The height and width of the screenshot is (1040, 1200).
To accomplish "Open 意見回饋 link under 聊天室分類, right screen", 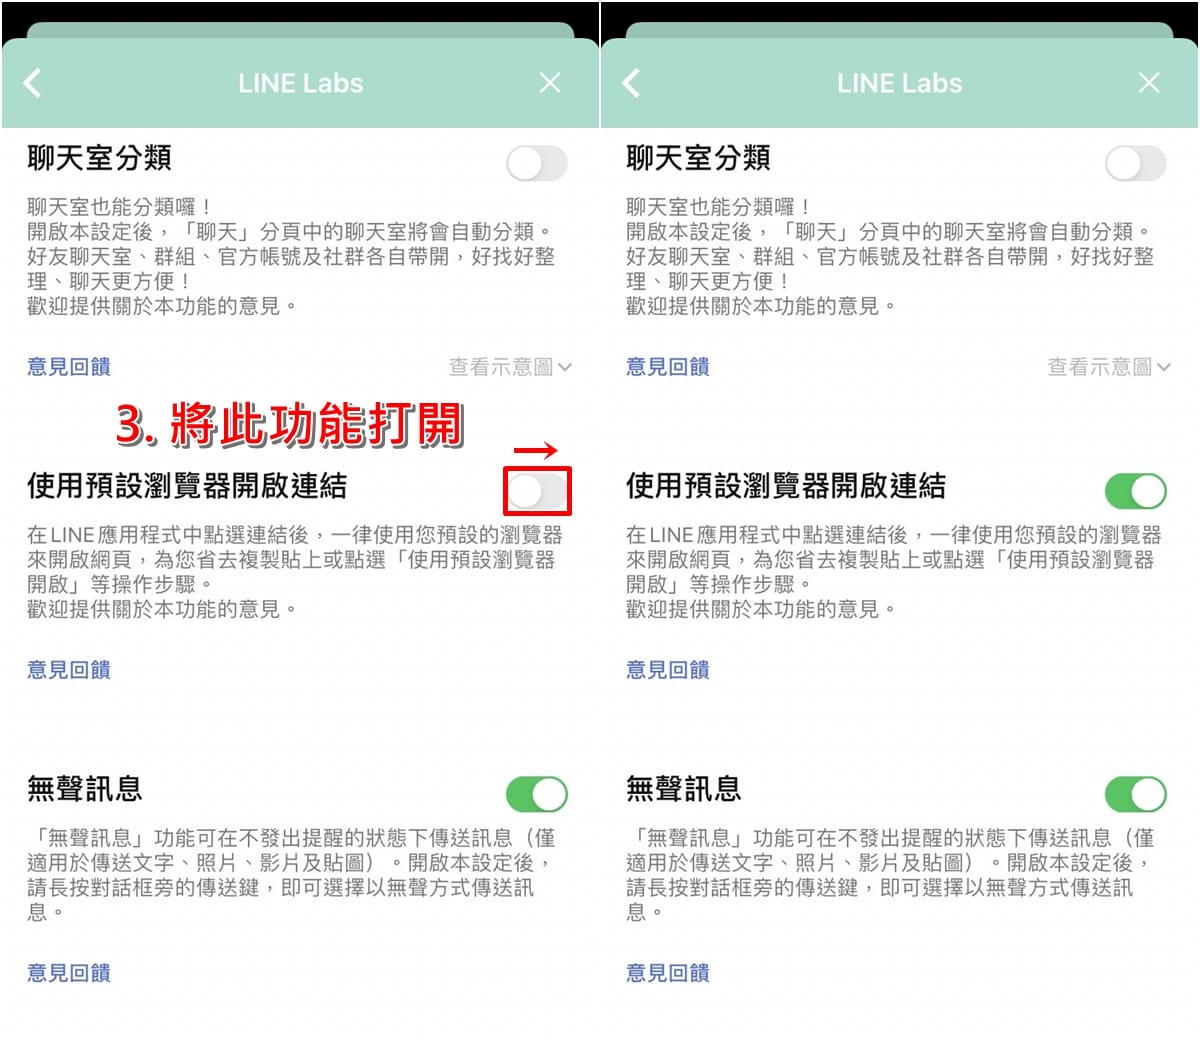I will 668,367.
